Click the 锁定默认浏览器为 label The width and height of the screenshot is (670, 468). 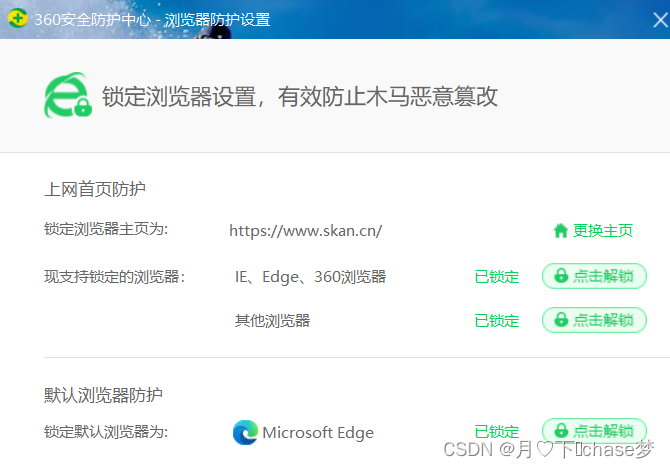(106, 432)
